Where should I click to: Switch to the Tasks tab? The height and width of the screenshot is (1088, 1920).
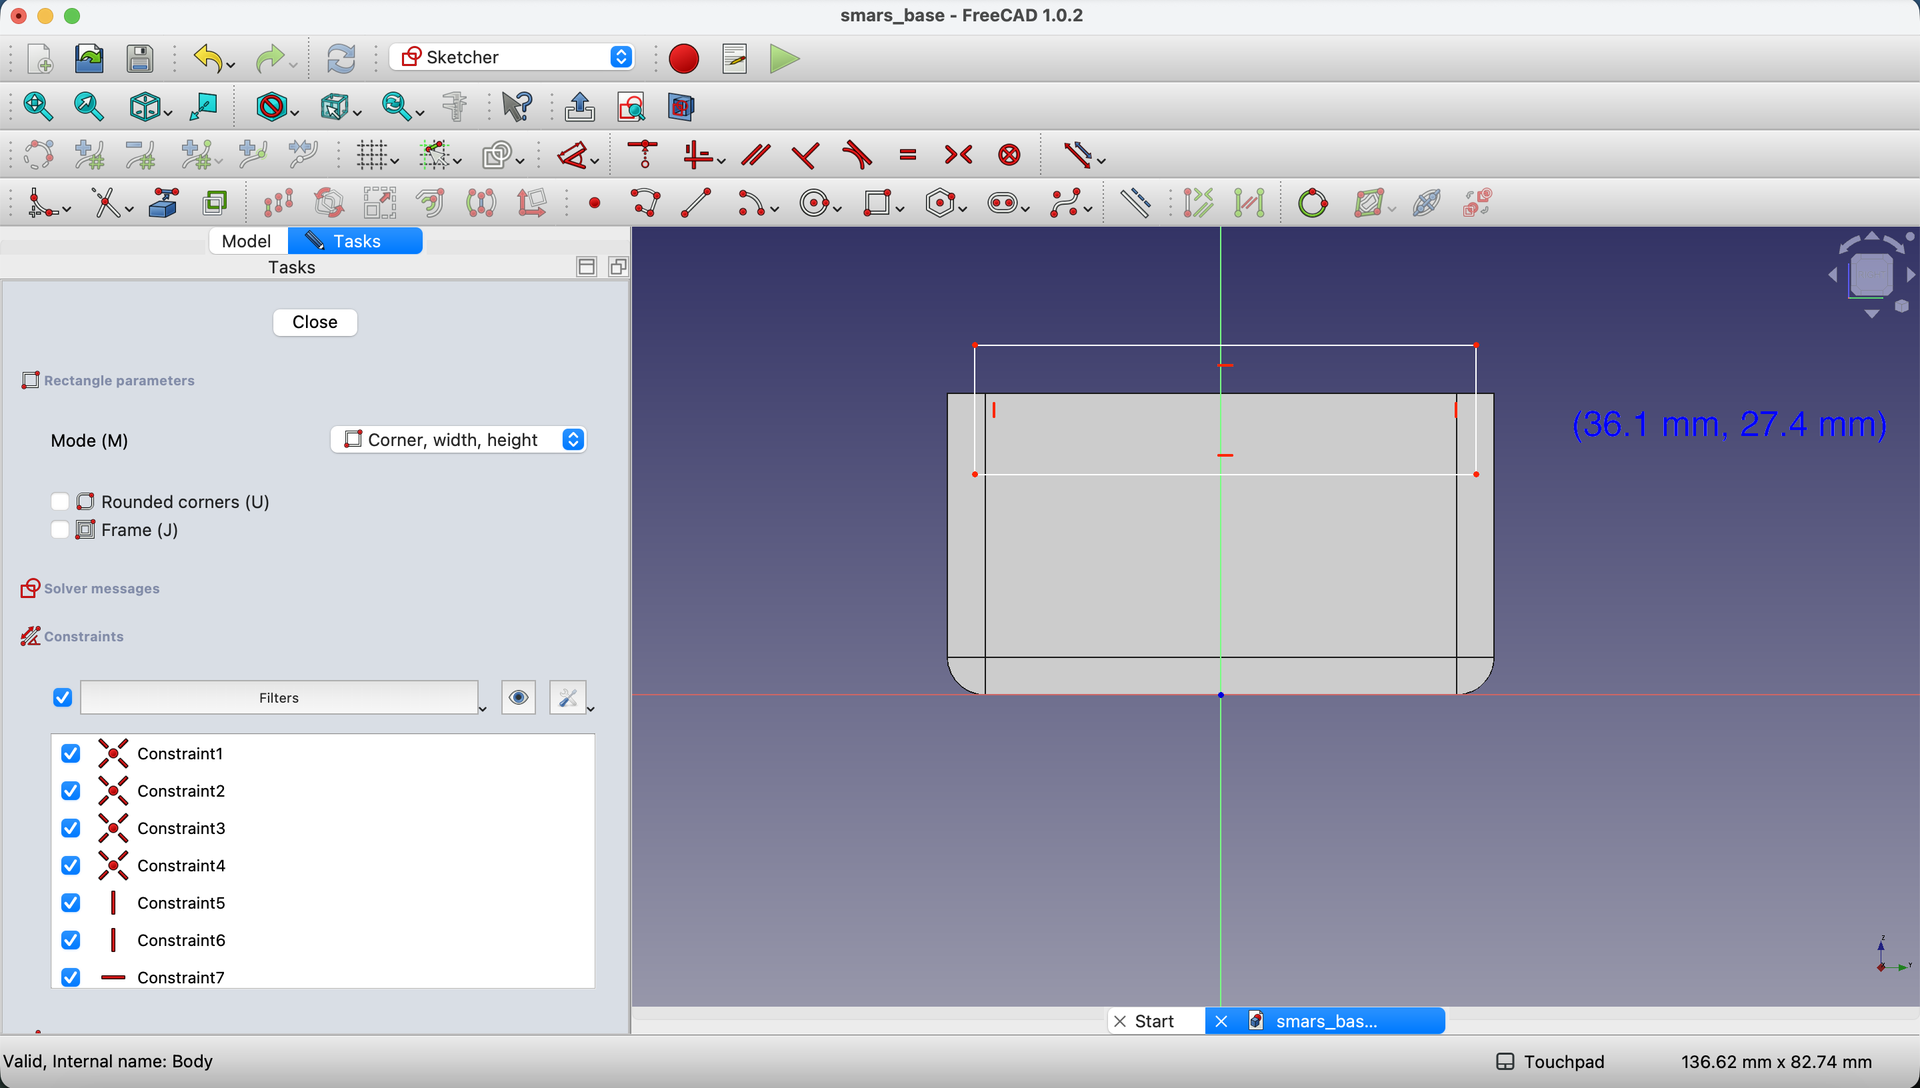(x=355, y=241)
